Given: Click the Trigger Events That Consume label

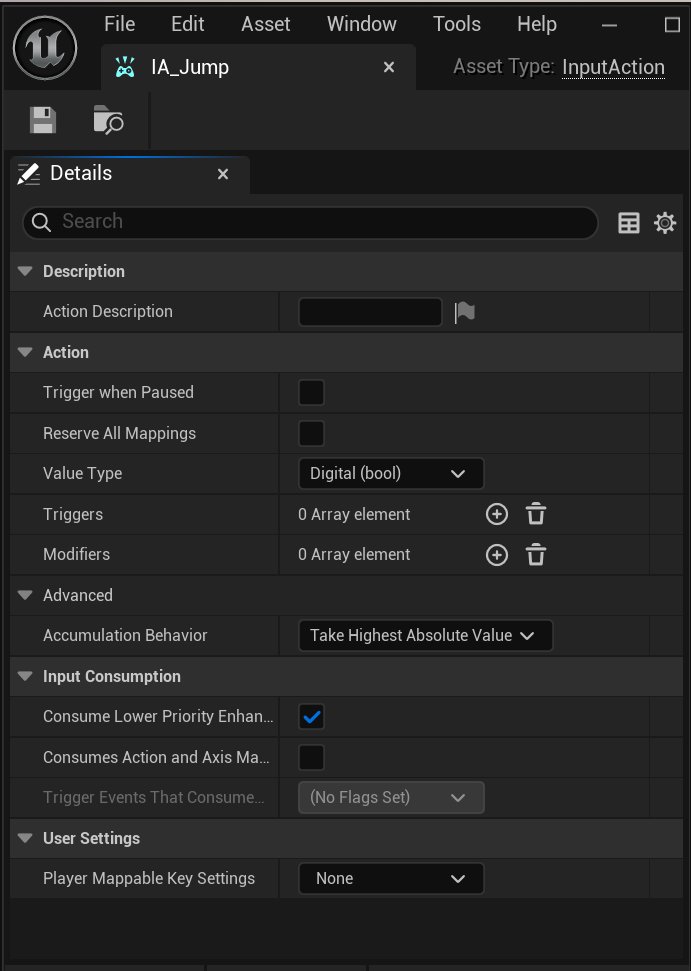Looking at the screenshot, I should [x=154, y=798].
